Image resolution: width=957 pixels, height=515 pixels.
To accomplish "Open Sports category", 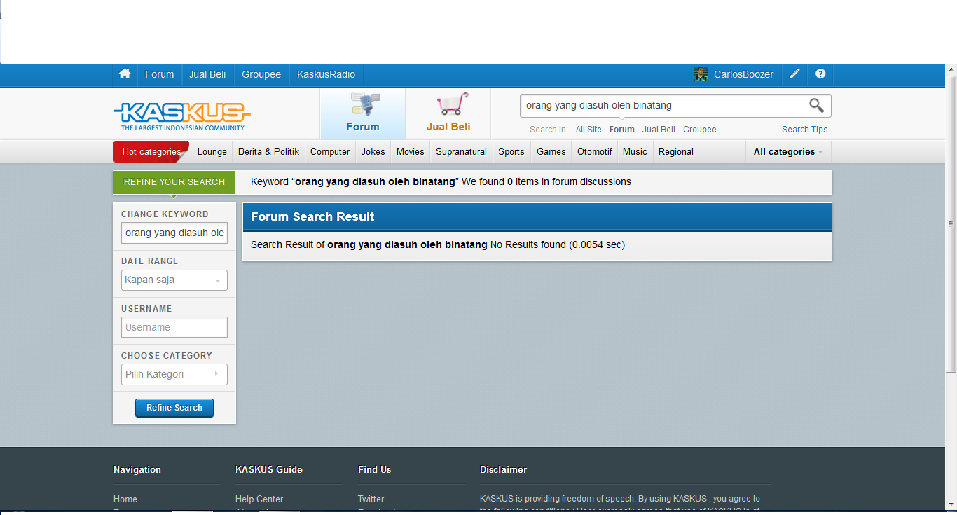I will (x=511, y=152).
